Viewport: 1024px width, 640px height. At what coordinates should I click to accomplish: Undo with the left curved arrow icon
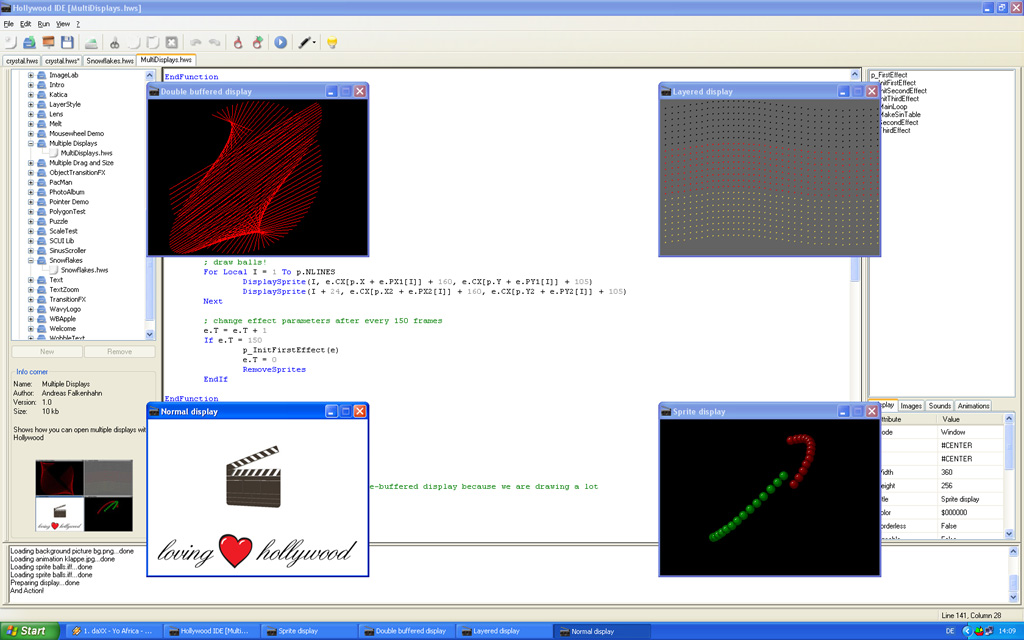(x=196, y=42)
